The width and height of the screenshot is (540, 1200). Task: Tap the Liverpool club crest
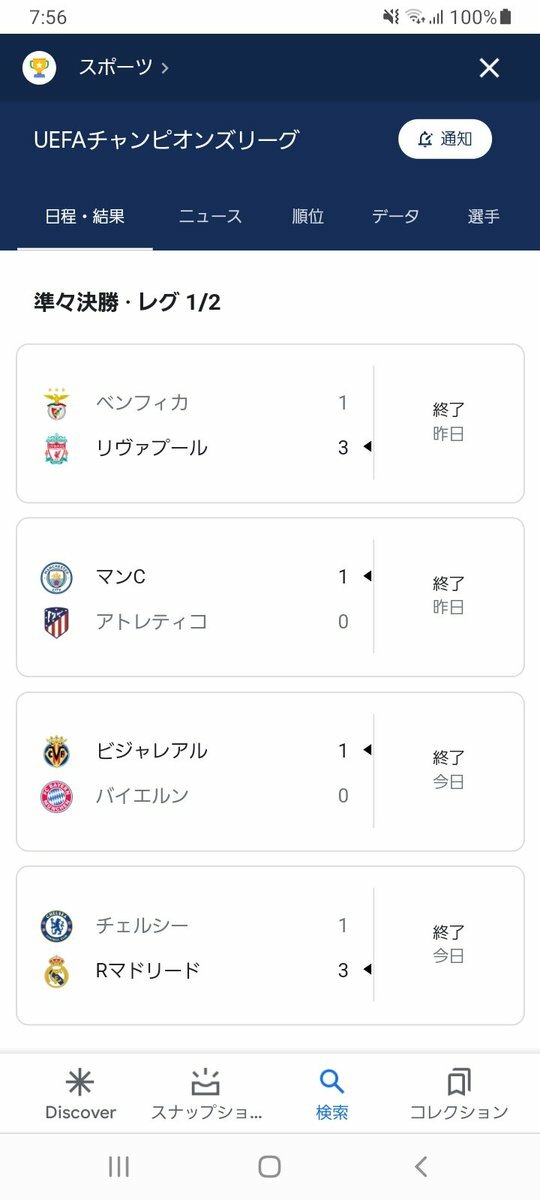[x=56, y=448]
